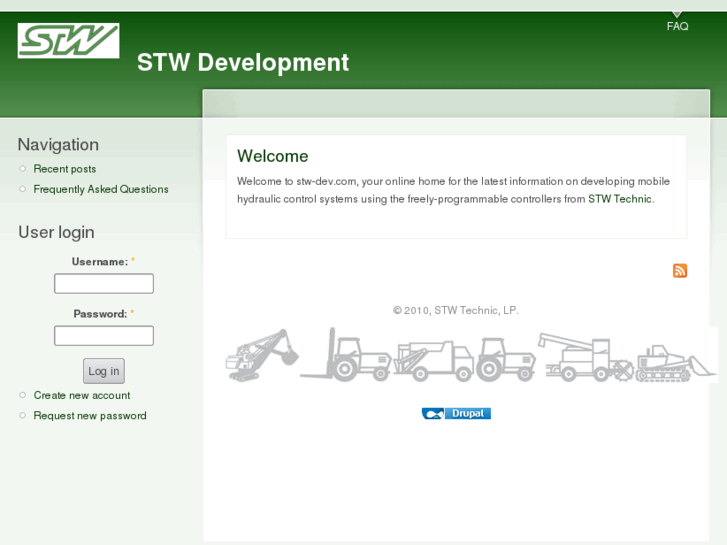Open Request new password link

pos(90,416)
